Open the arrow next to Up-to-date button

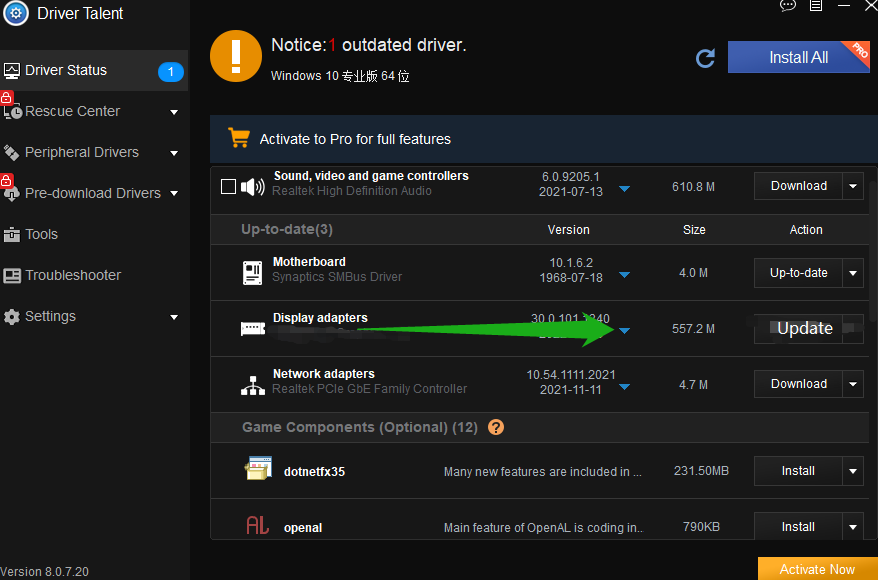(853, 273)
